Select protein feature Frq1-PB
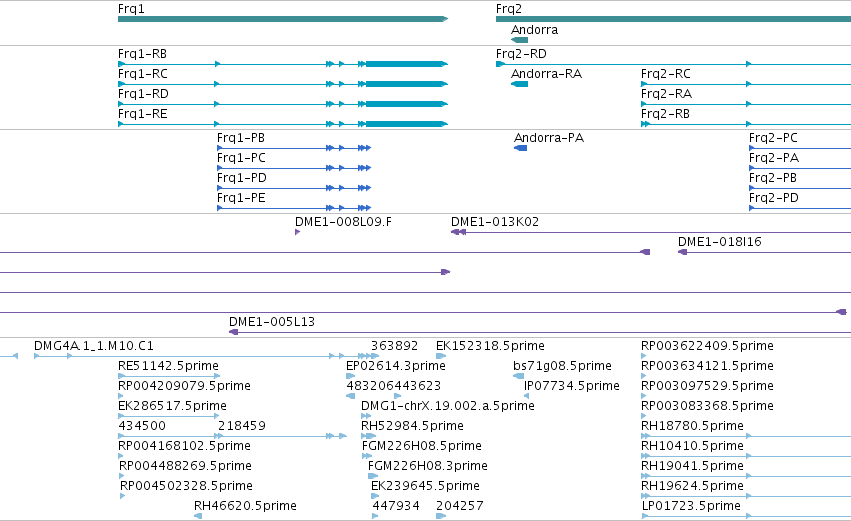The width and height of the screenshot is (851, 521). click(x=241, y=138)
